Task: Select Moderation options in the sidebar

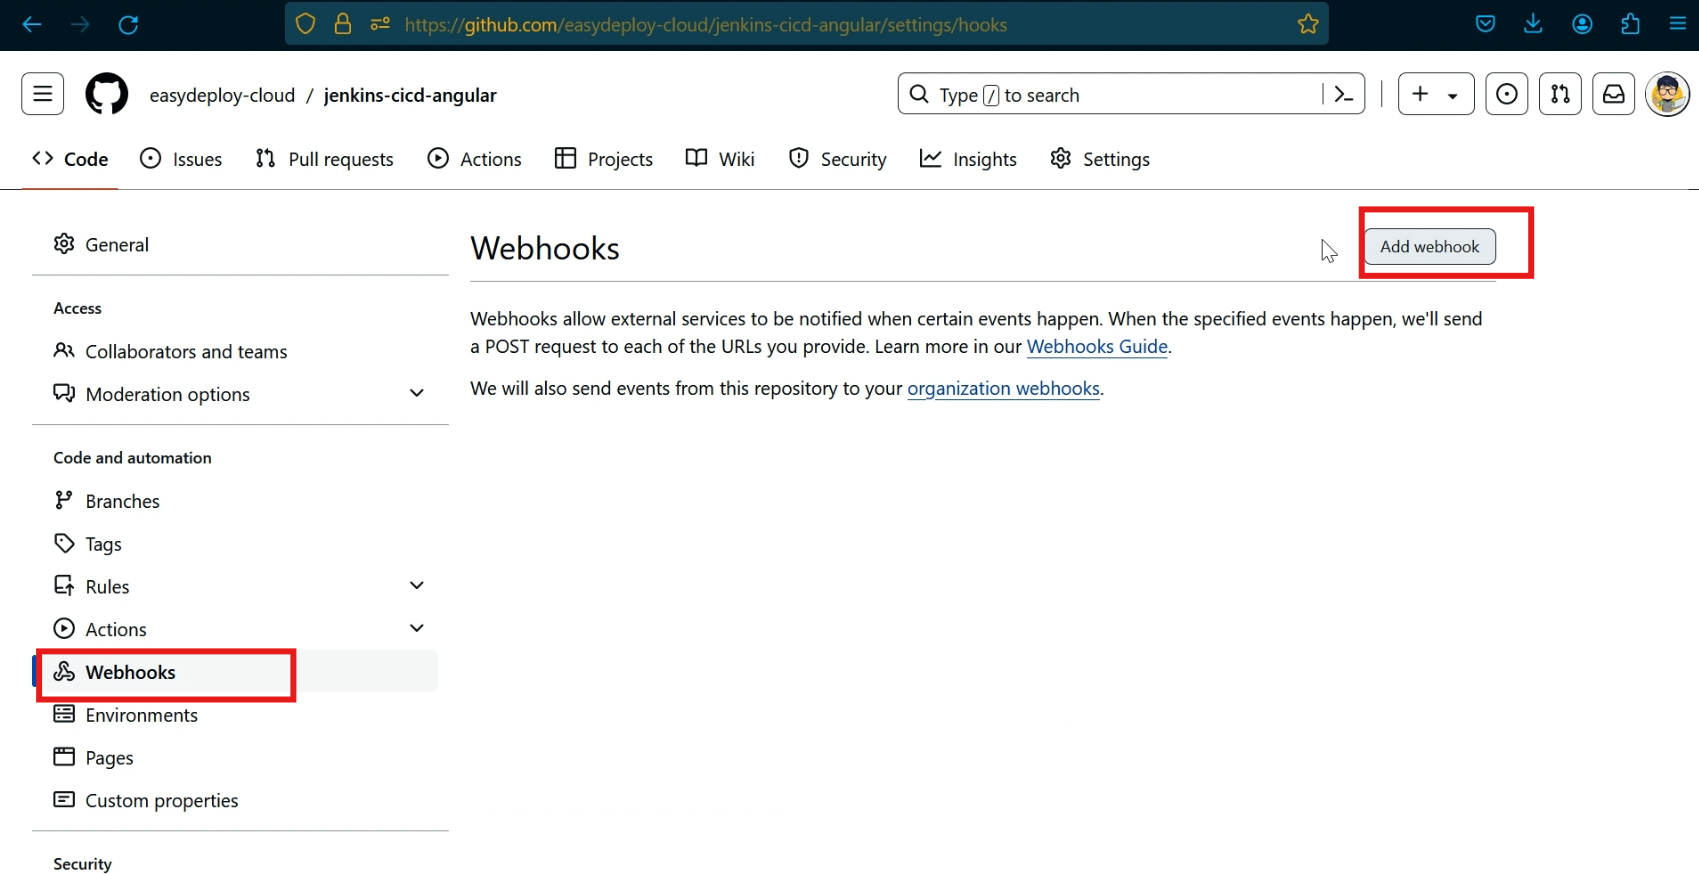Action: coord(168,394)
